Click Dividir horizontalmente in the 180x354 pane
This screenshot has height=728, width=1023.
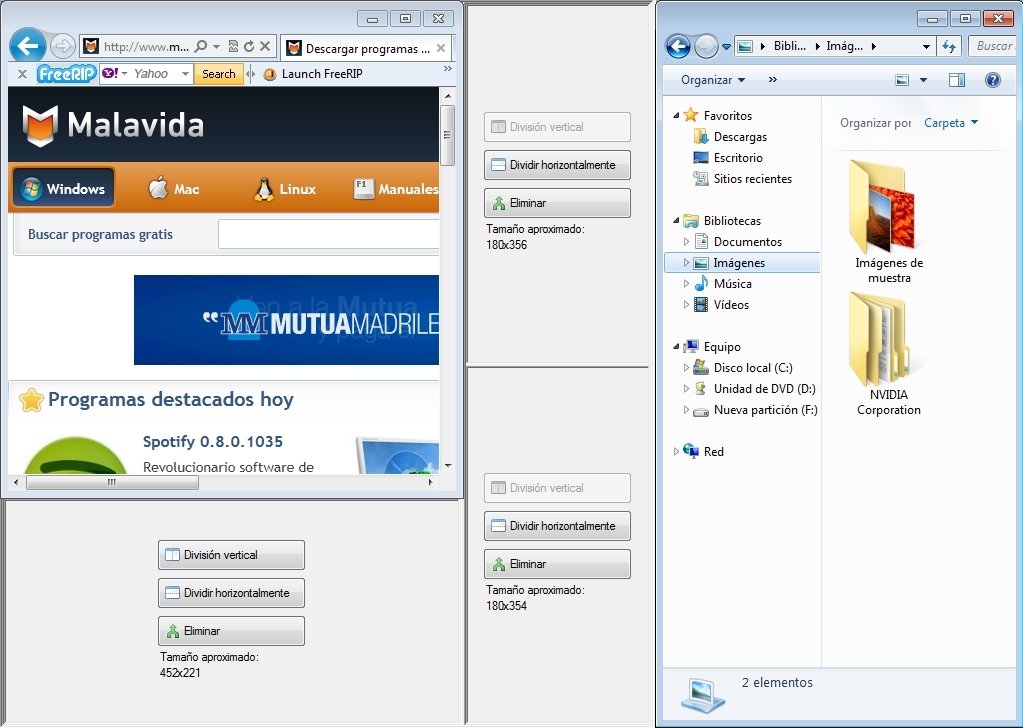557,526
